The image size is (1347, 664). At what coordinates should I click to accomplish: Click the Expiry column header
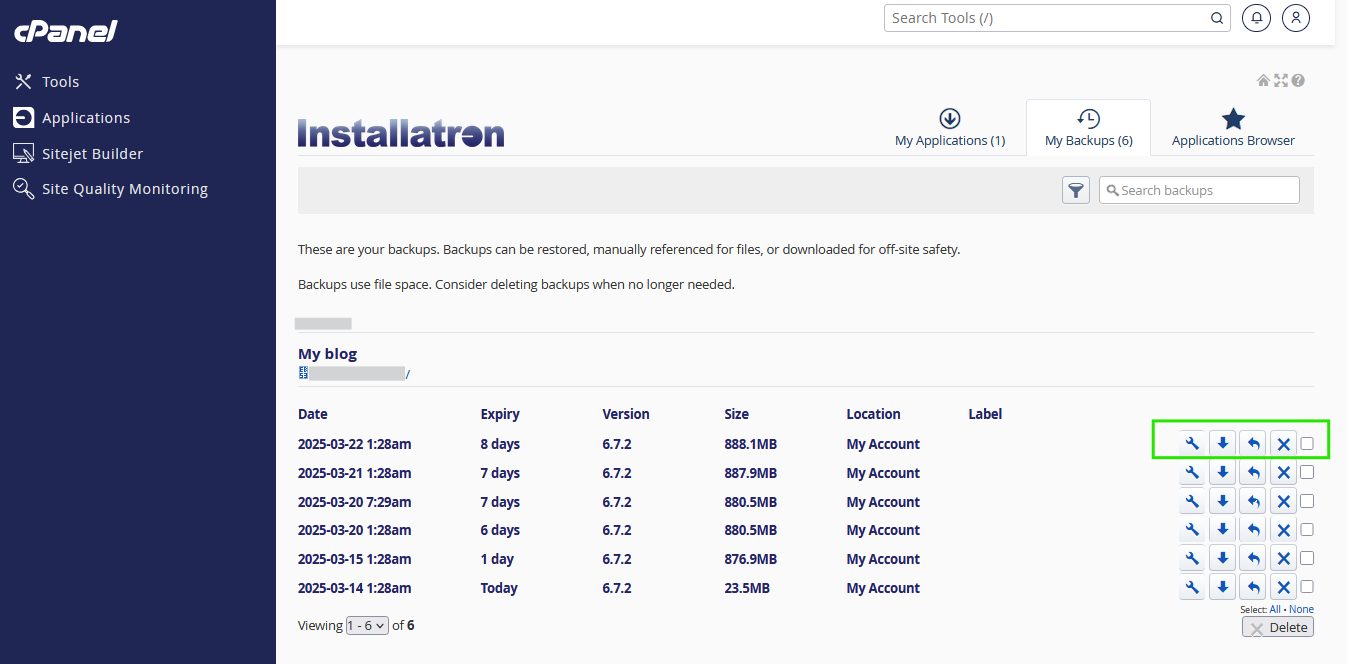500,414
